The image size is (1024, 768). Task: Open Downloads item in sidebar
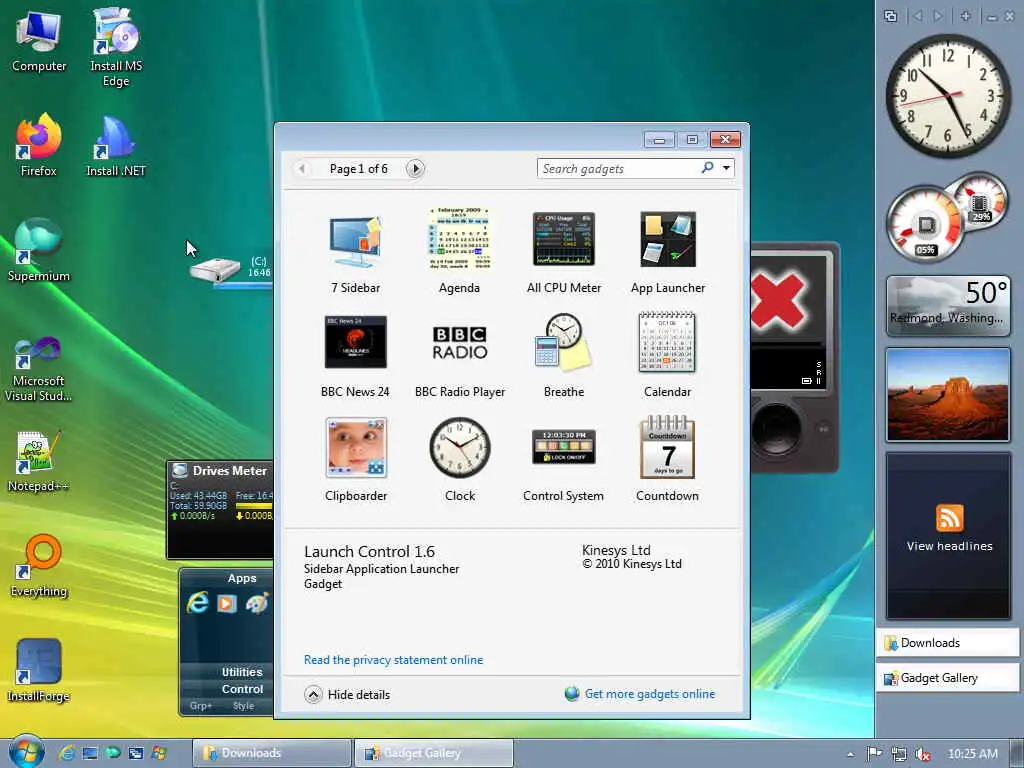click(x=948, y=643)
